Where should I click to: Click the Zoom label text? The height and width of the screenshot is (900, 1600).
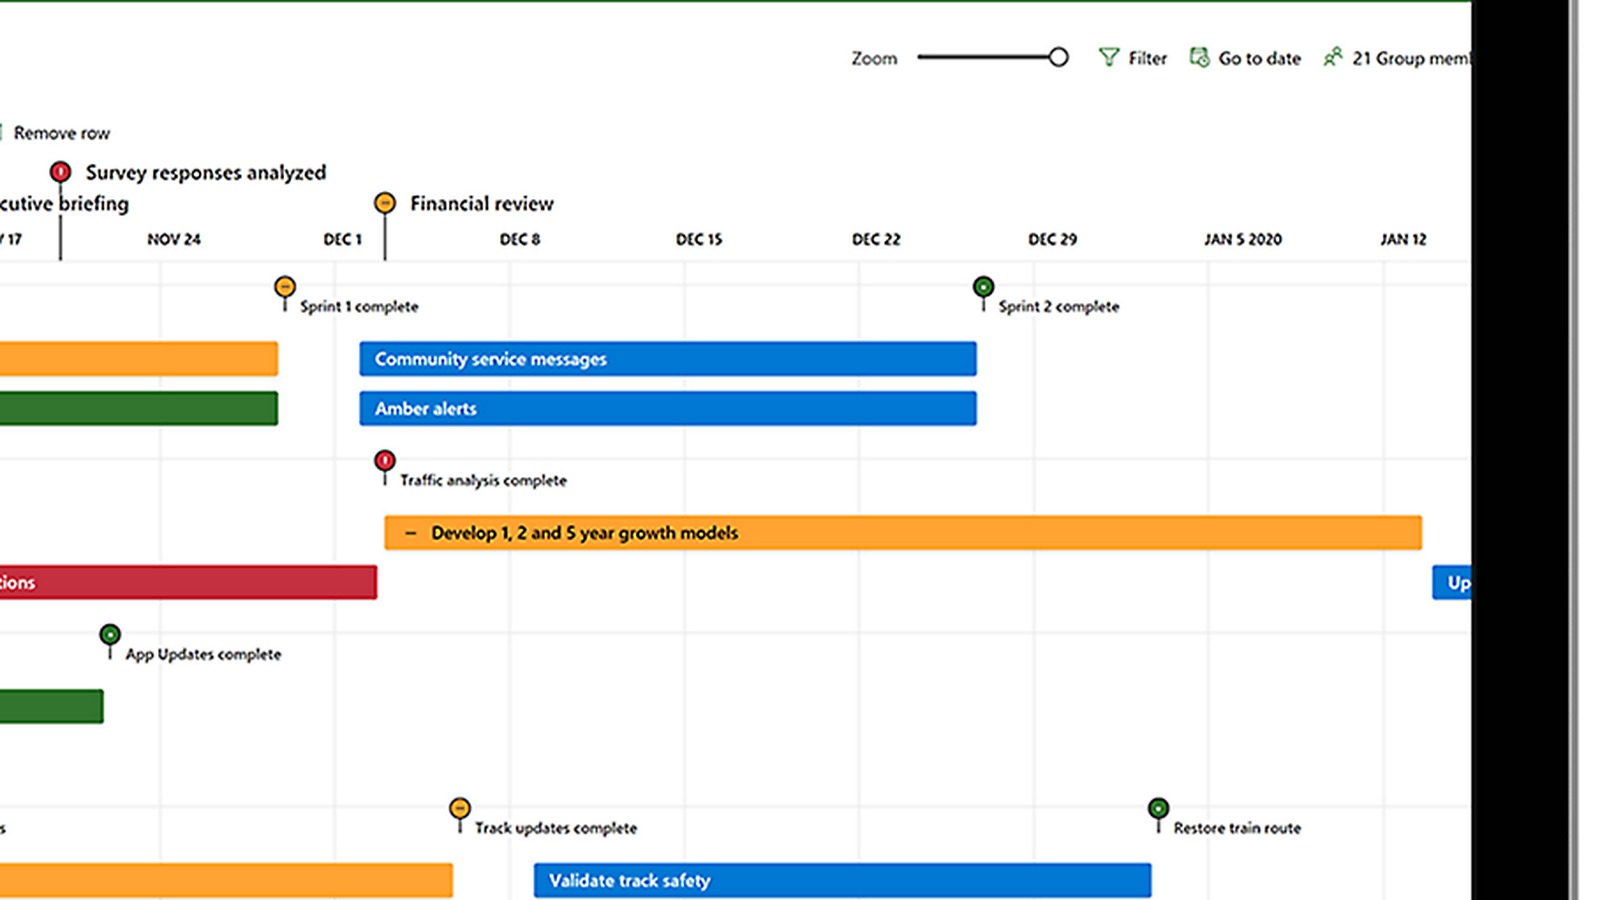pyautogui.click(x=874, y=58)
